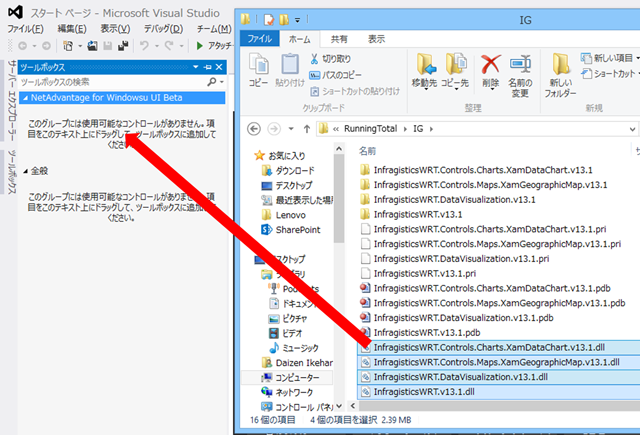Collapse the General (全般) toolbox group
The height and width of the screenshot is (435, 640).
click(x=26, y=171)
